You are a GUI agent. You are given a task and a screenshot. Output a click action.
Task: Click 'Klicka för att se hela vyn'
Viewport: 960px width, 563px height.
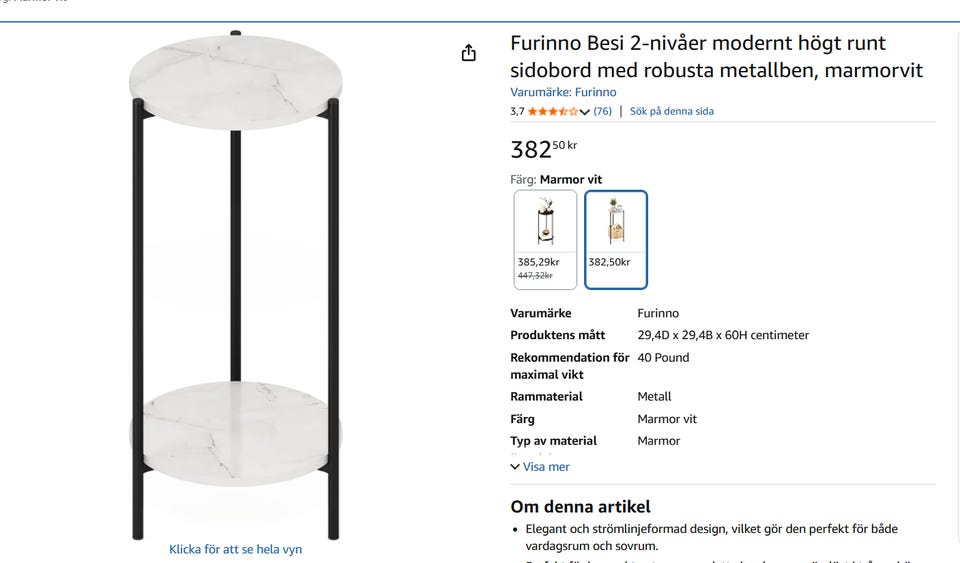pos(236,549)
